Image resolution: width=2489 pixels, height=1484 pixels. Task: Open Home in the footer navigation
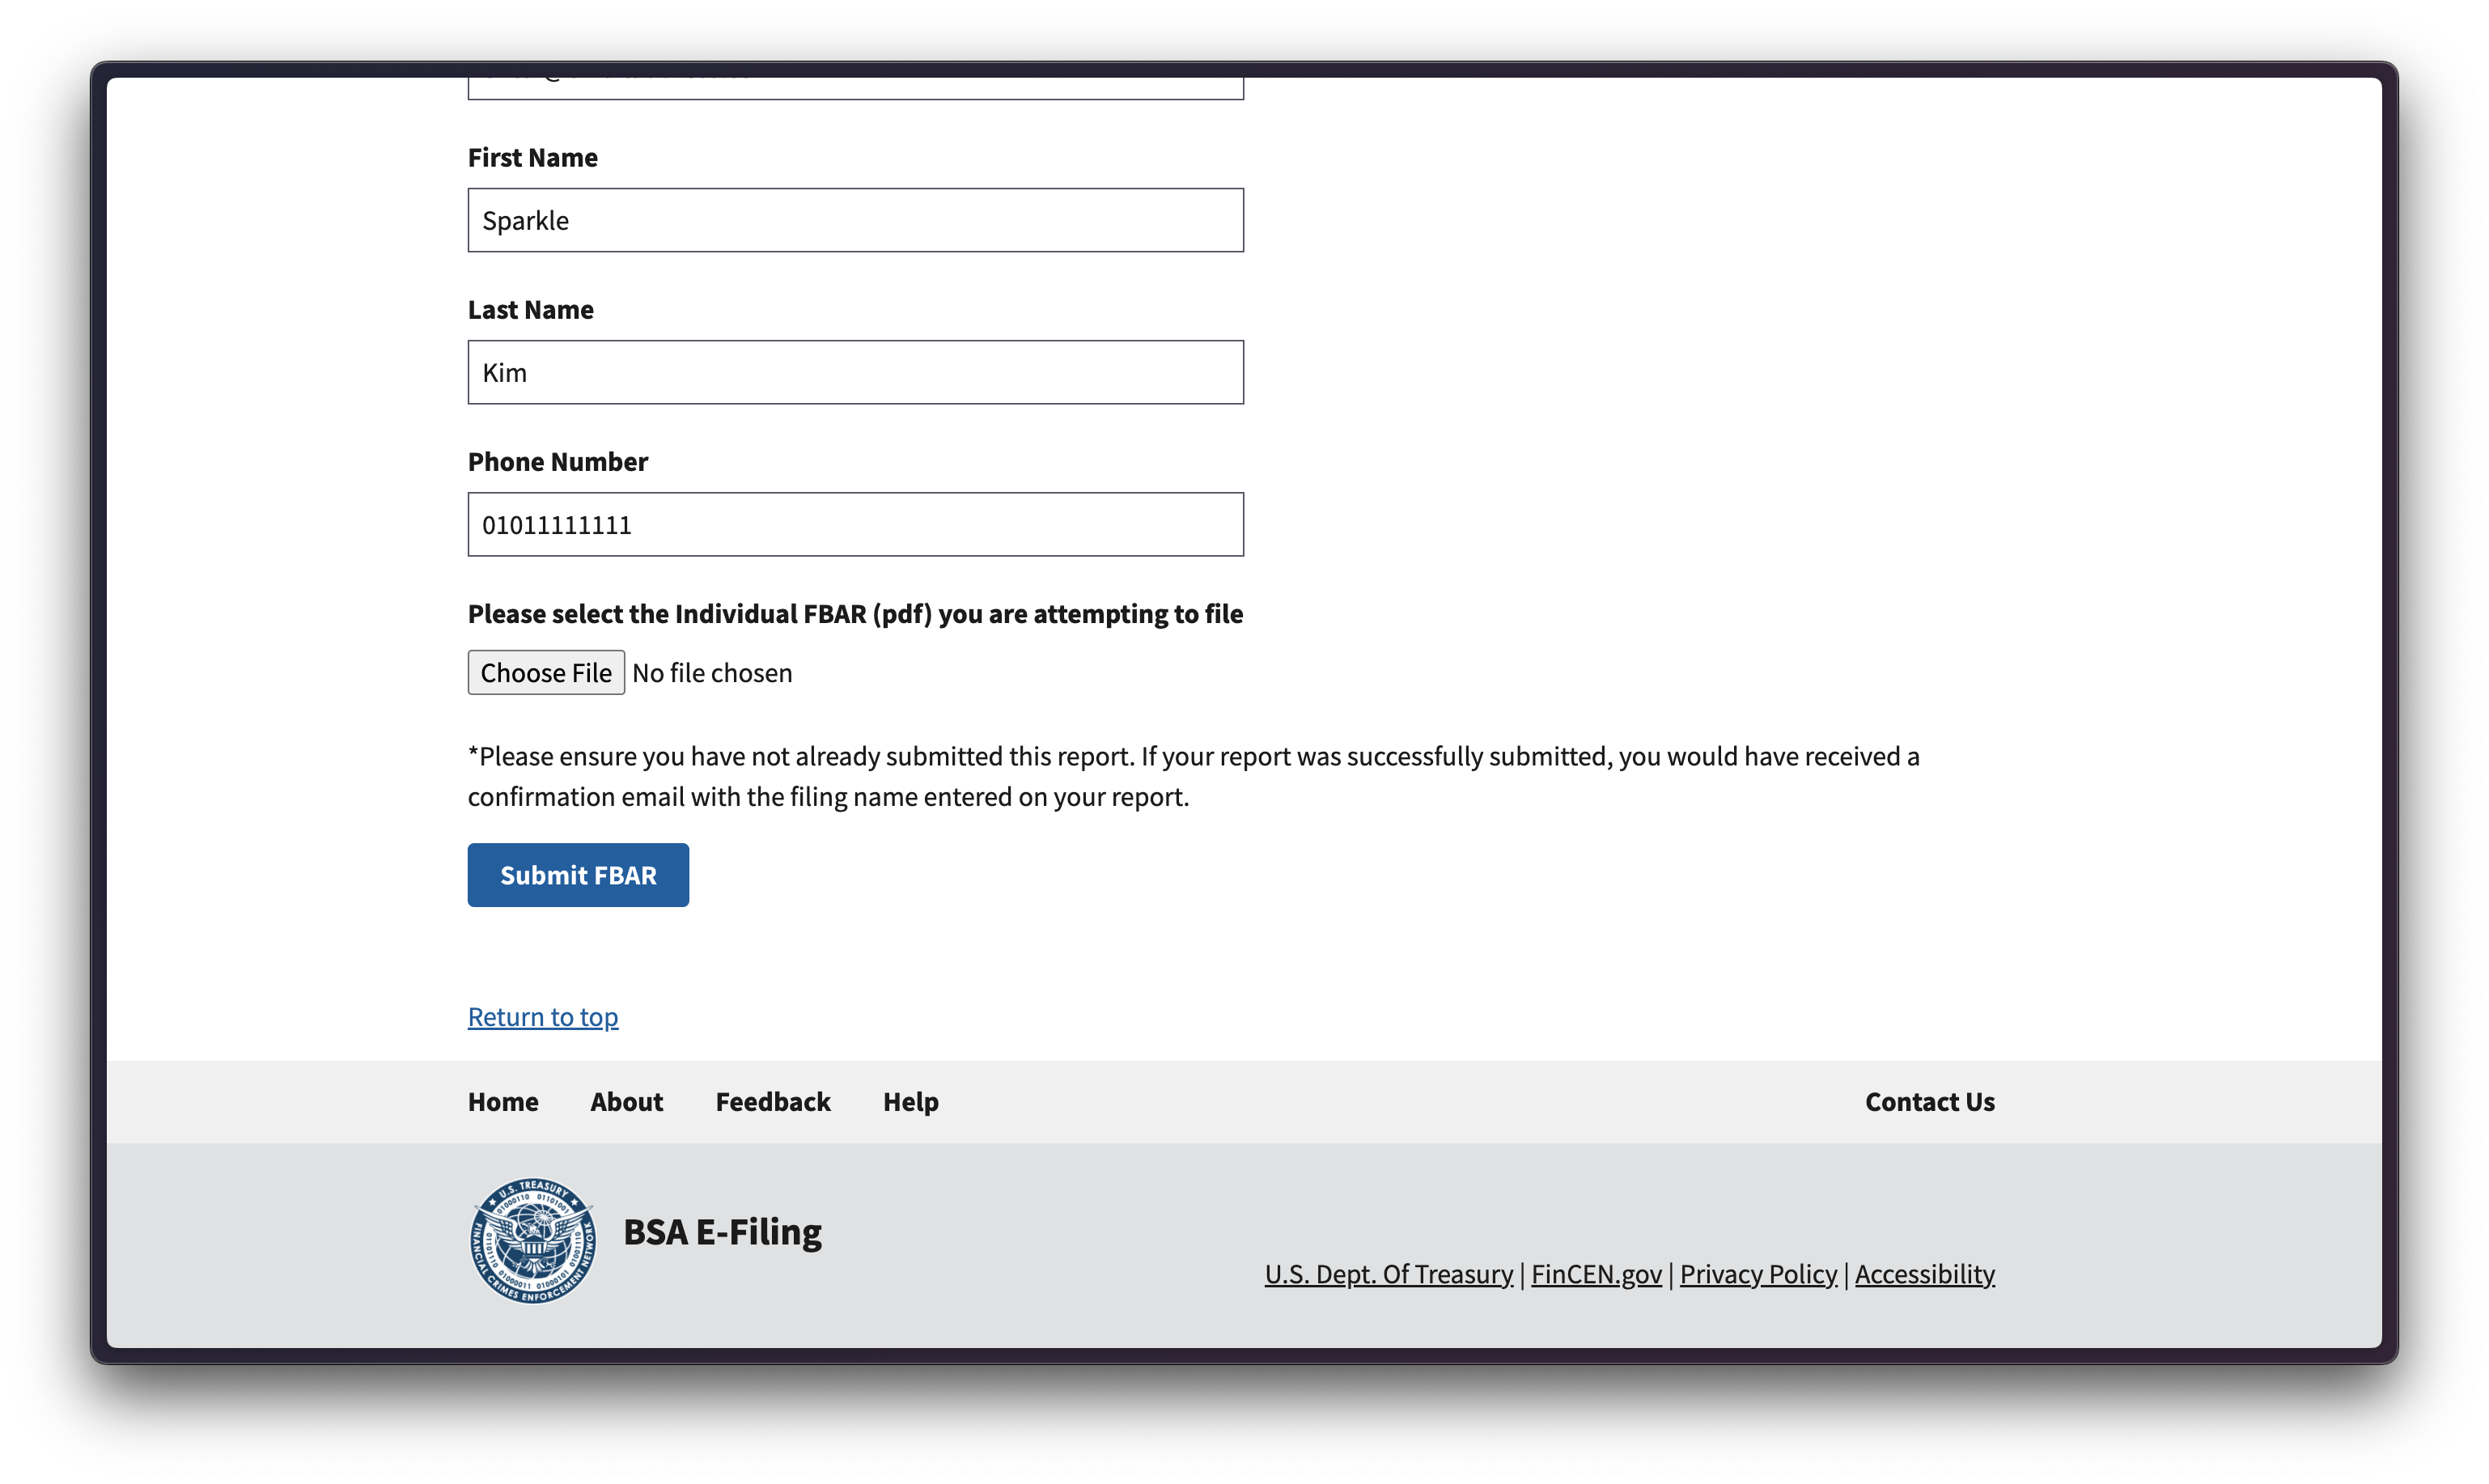pos(503,1102)
